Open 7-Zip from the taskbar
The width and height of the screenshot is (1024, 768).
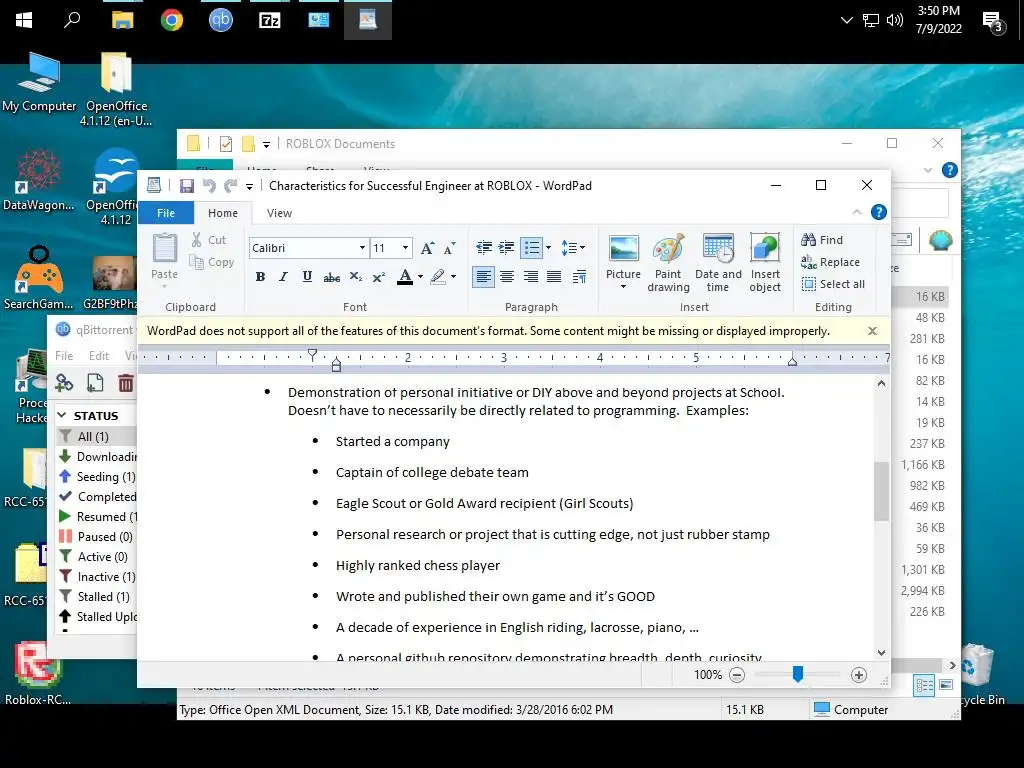click(270, 20)
